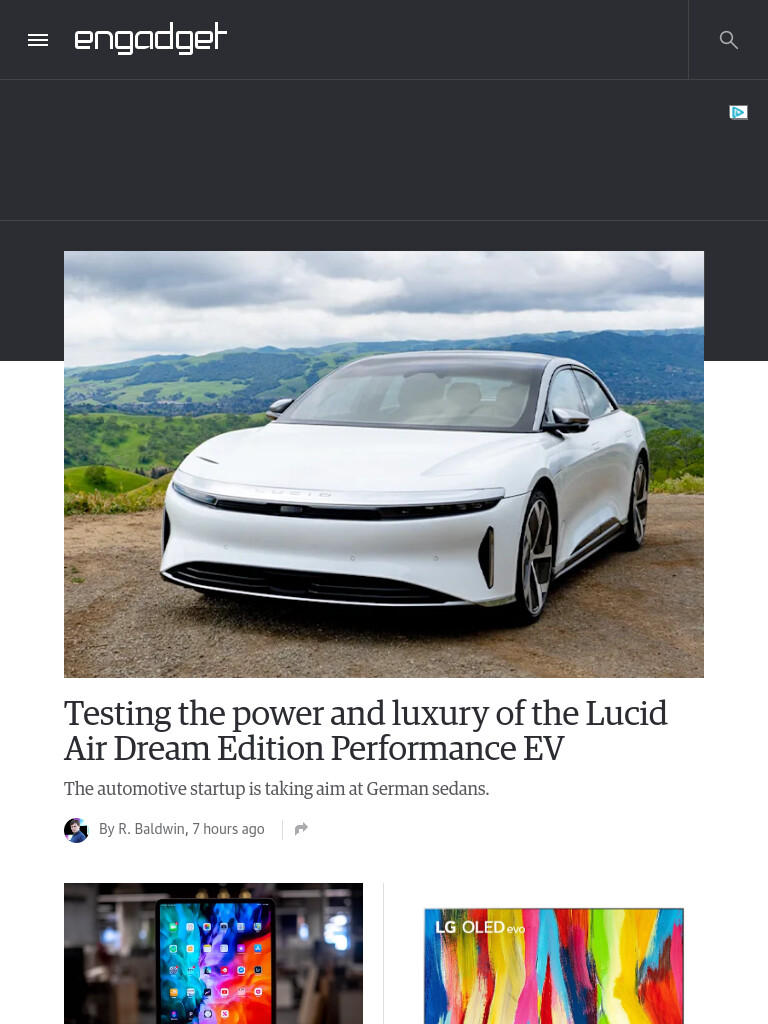Click the AdChoices icon
The width and height of the screenshot is (768, 1024).
click(738, 112)
